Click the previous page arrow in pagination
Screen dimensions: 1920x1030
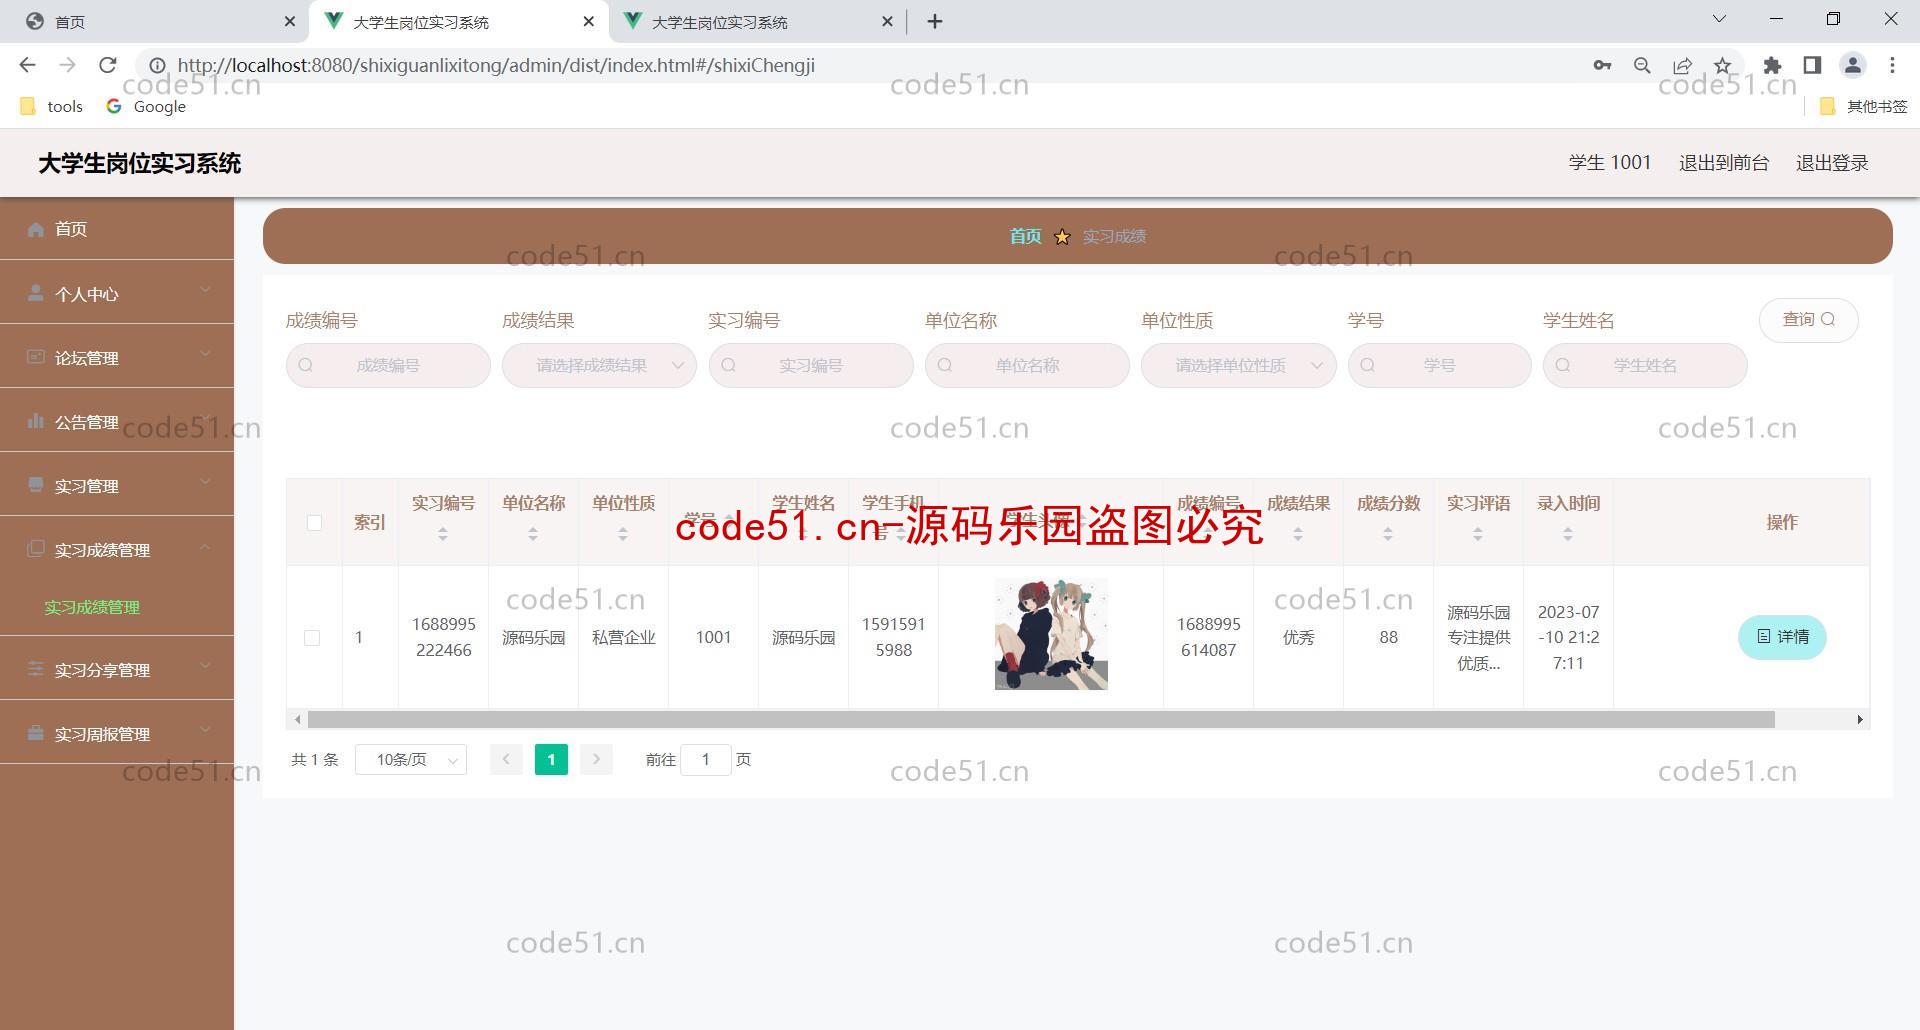[506, 760]
